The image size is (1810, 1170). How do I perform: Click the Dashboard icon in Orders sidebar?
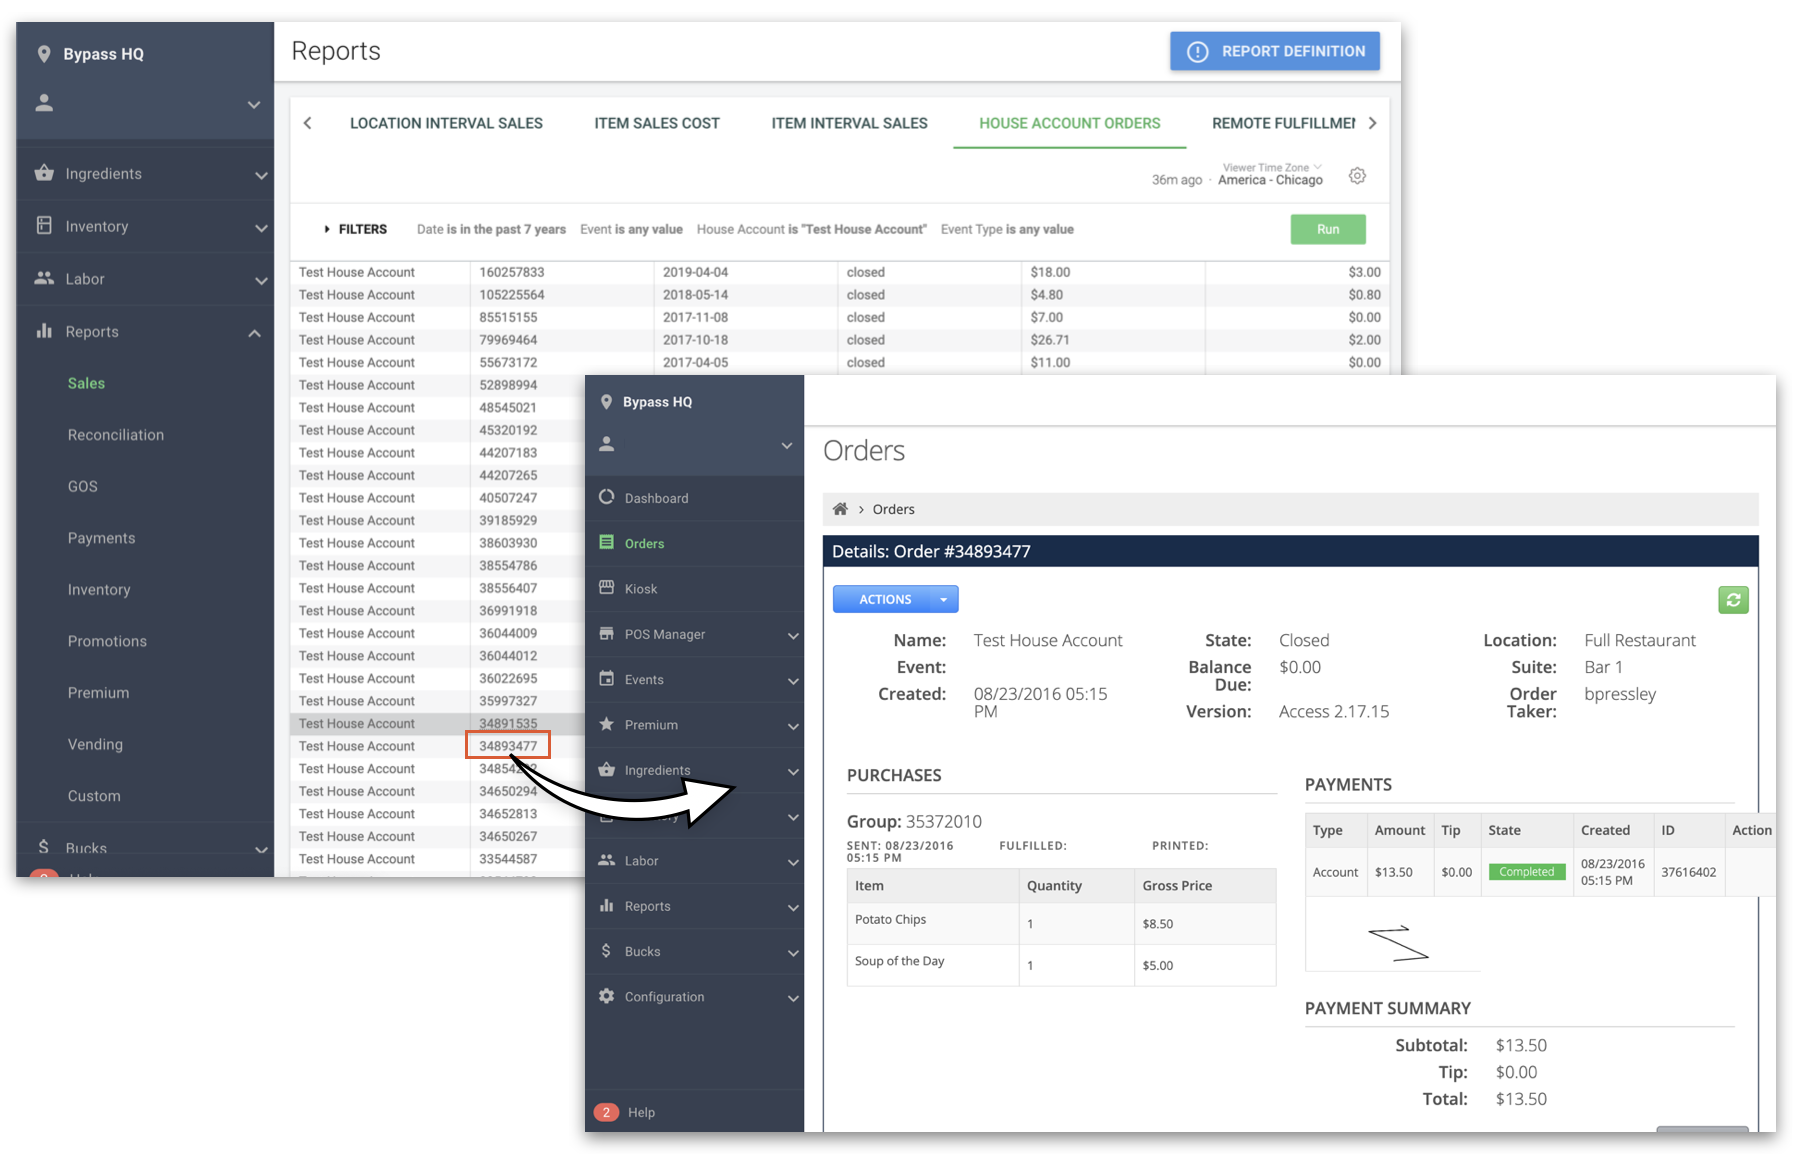point(606,497)
